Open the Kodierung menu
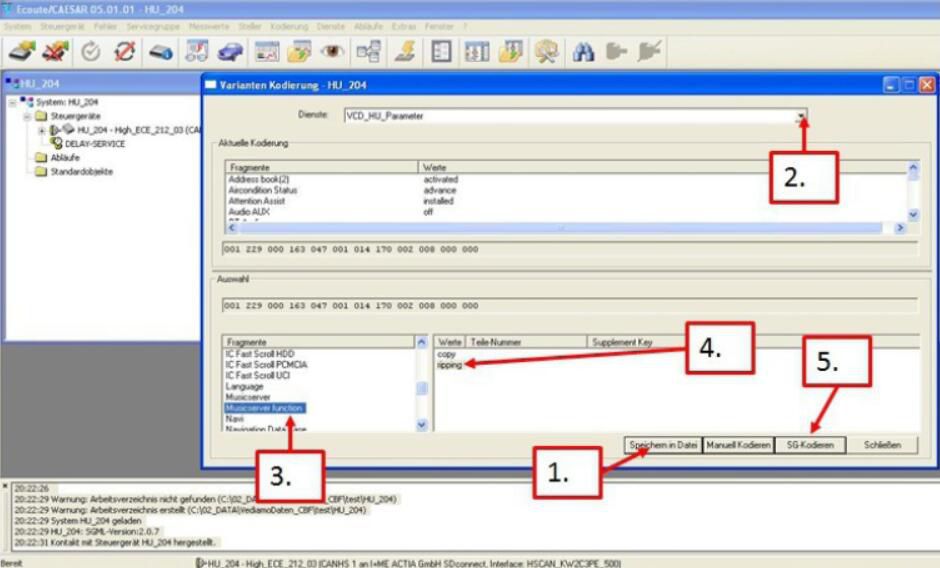The width and height of the screenshot is (940, 568). 289,25
